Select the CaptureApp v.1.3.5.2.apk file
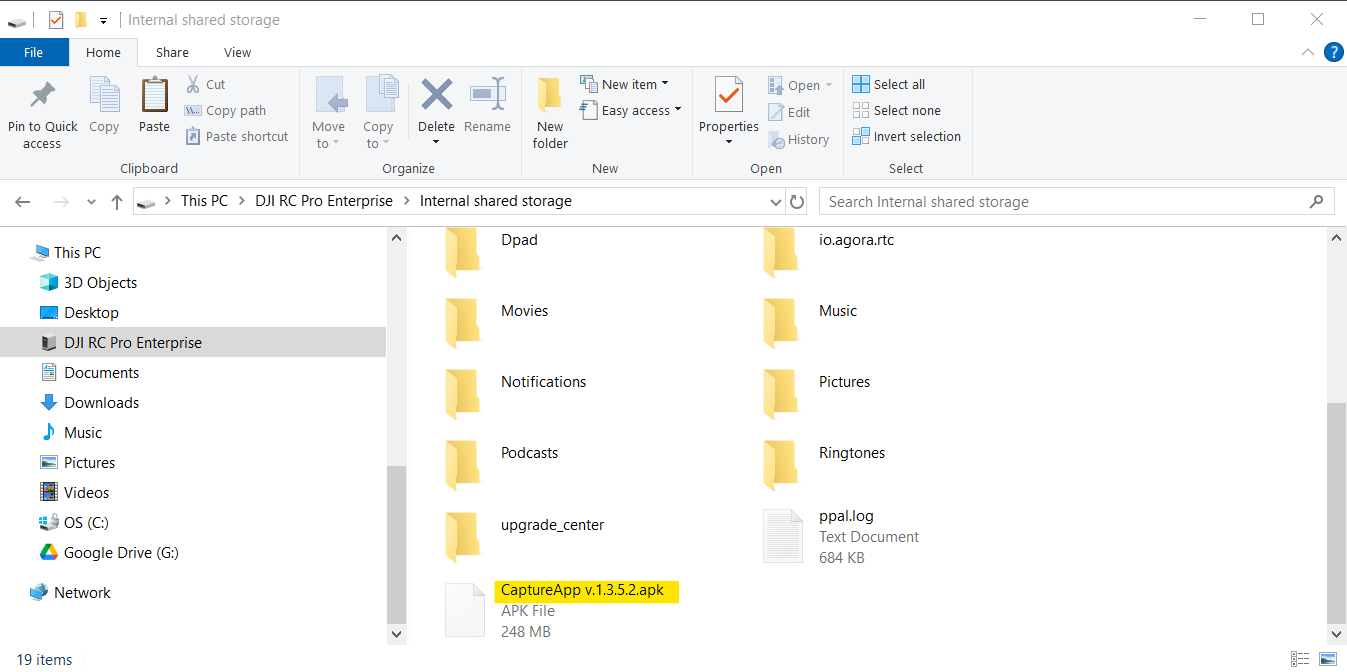The image size is (1347, 672). (x=582, y=590)
